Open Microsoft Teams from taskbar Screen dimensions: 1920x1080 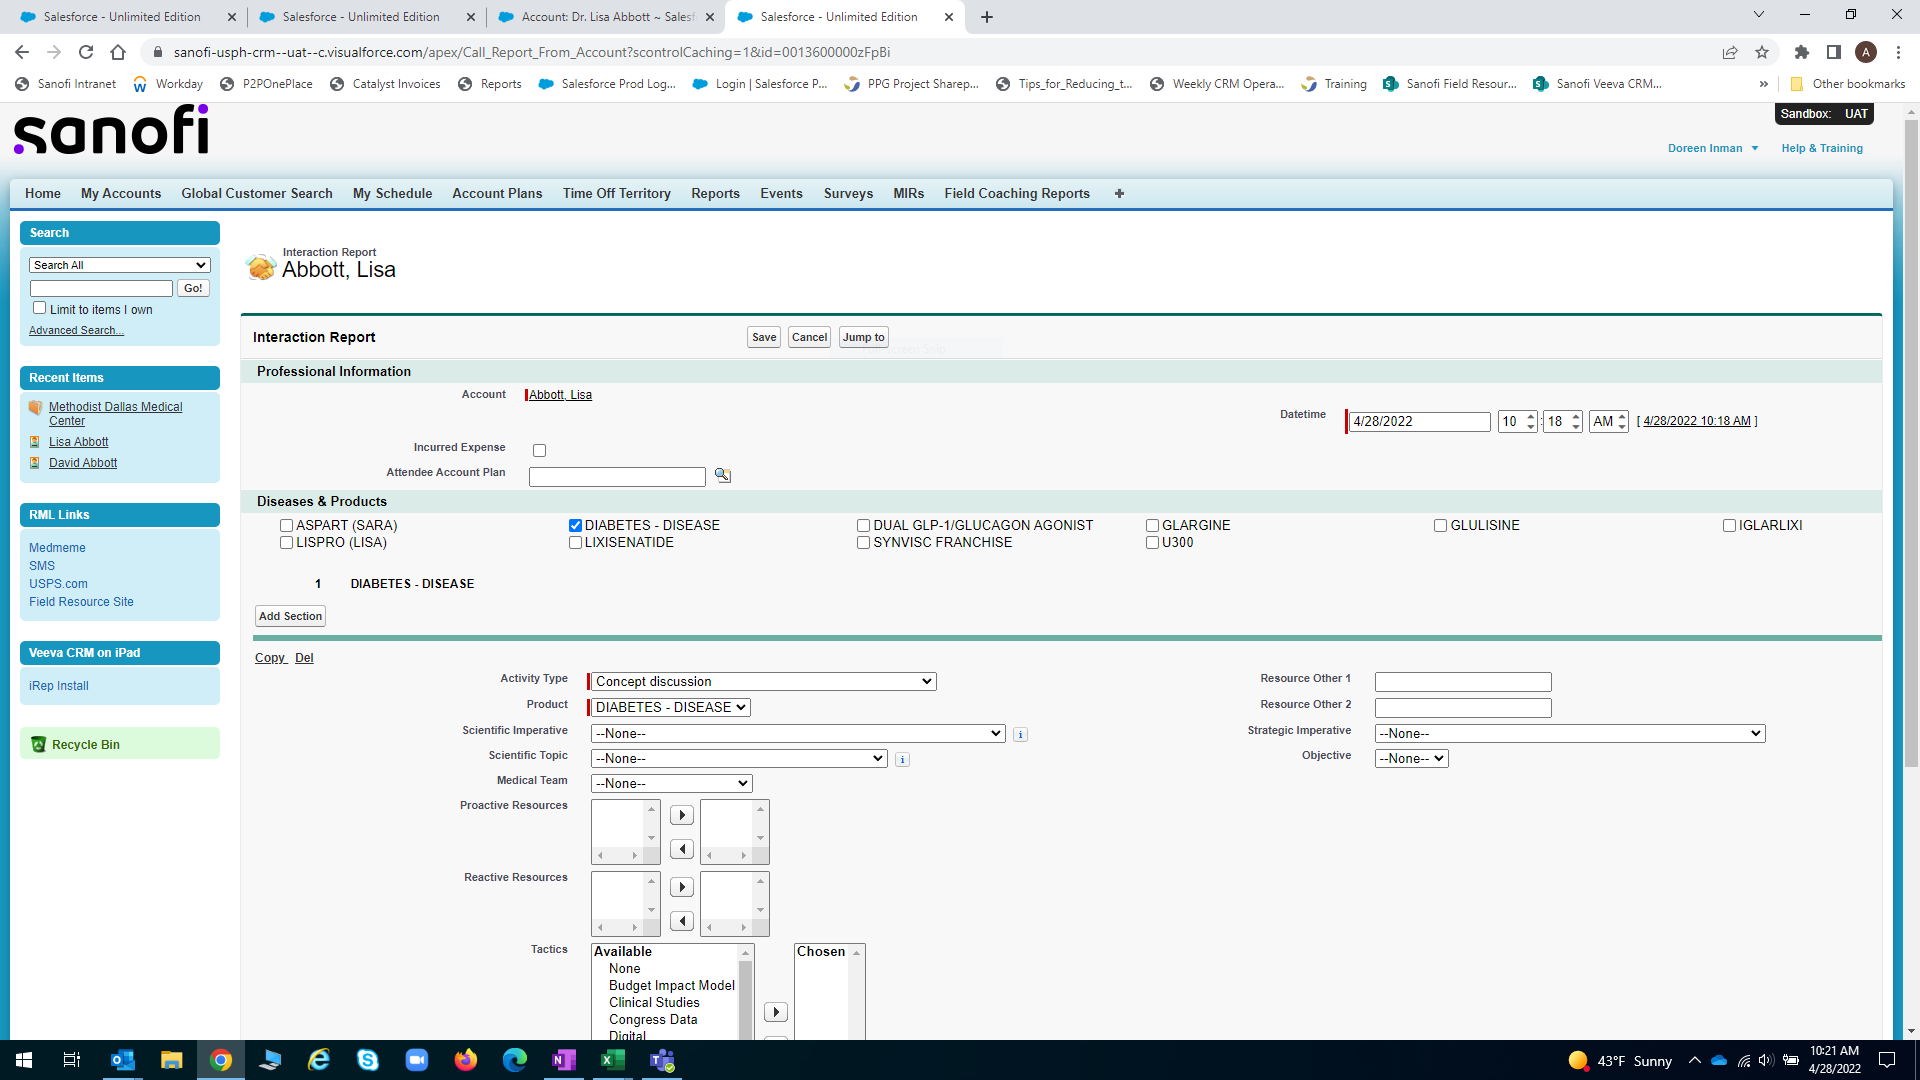click(662, 1060)
